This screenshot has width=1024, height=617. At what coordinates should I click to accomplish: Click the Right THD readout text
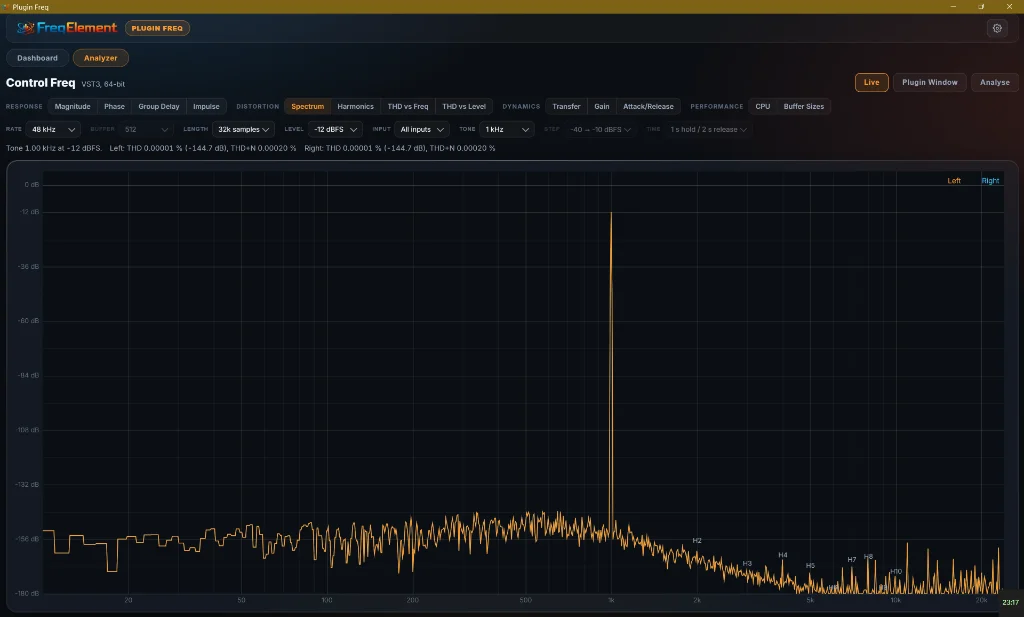pos(400,148)
